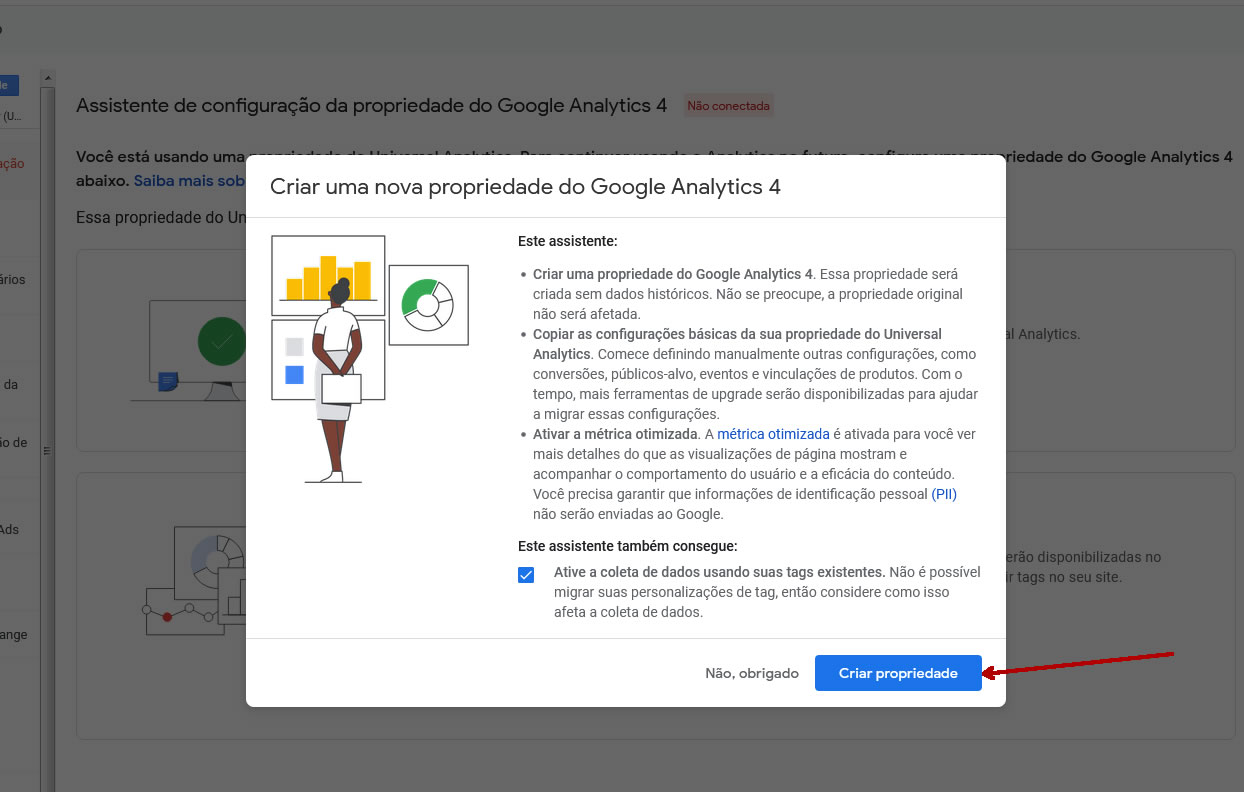The image size is (1244, 792).
Task: Dismiss dialog with Não, obrigado
Action: click(752, 673)
